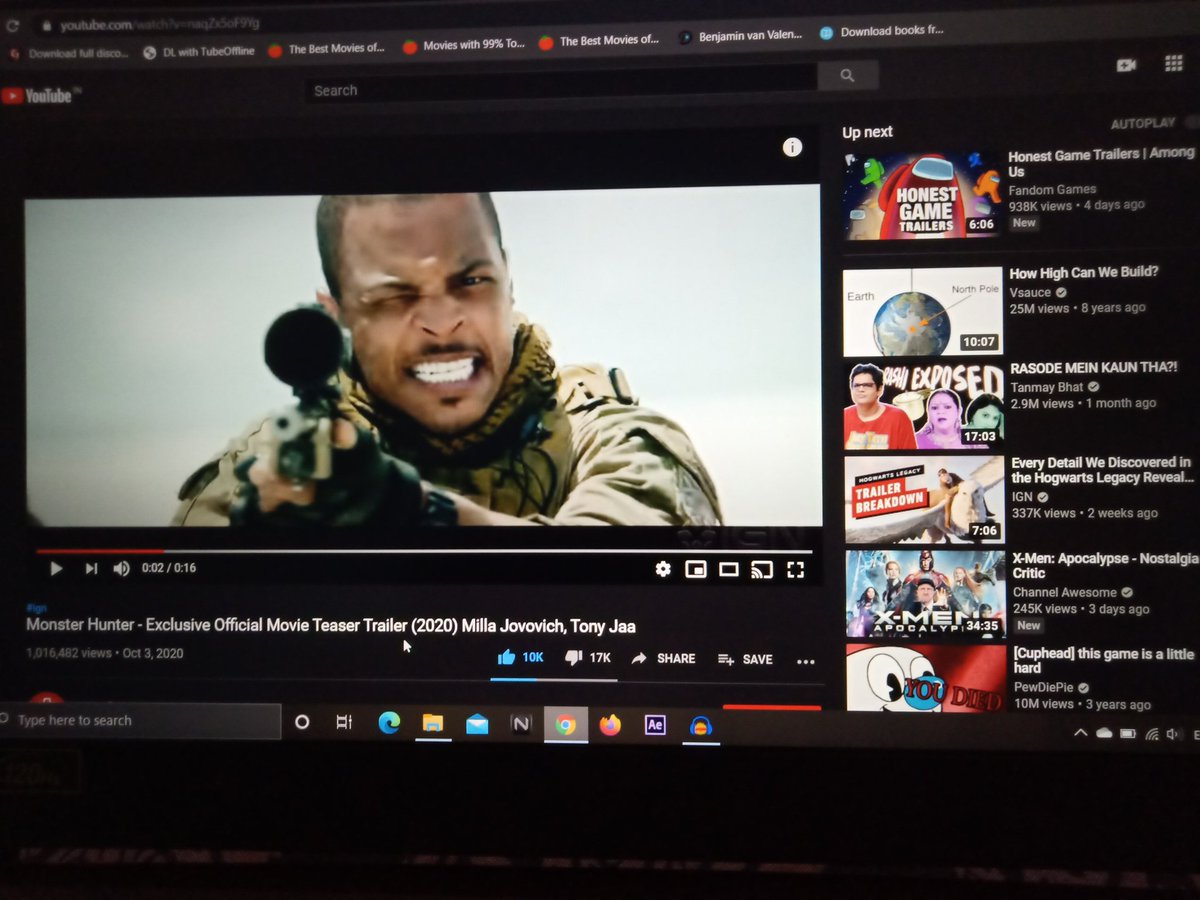Open 'Movies with 99% To...' bookmark

463,45
